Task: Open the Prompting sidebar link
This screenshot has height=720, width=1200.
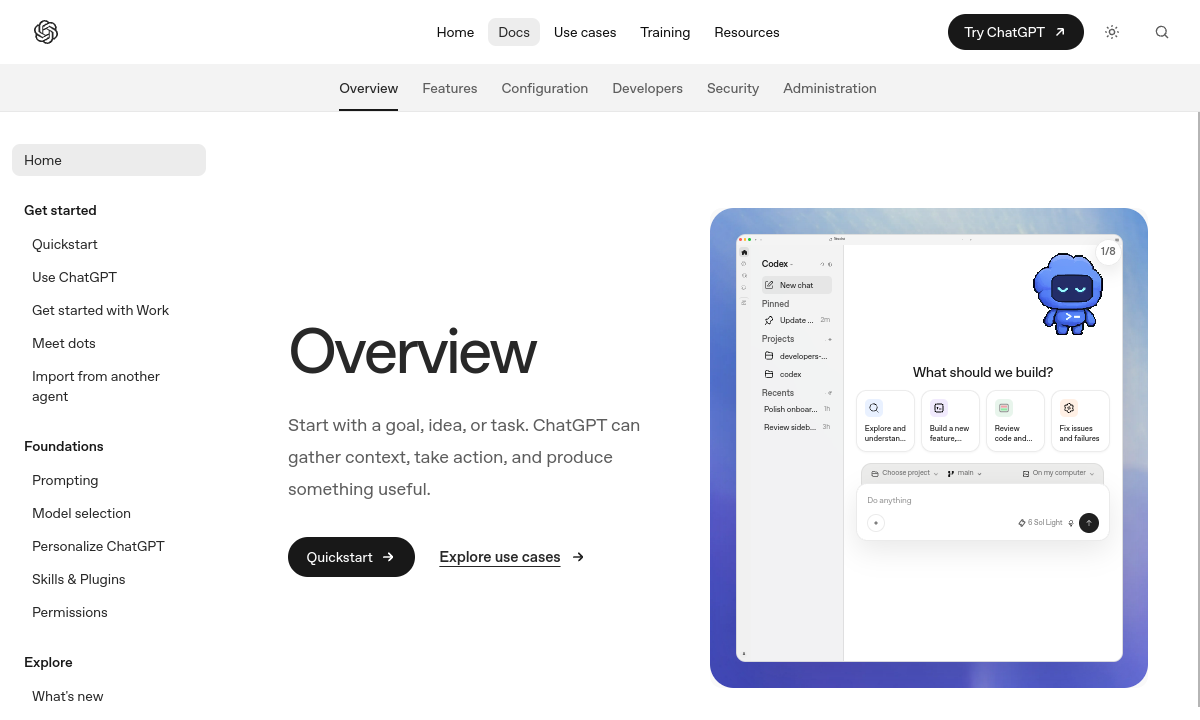Action: coord(65,480)
